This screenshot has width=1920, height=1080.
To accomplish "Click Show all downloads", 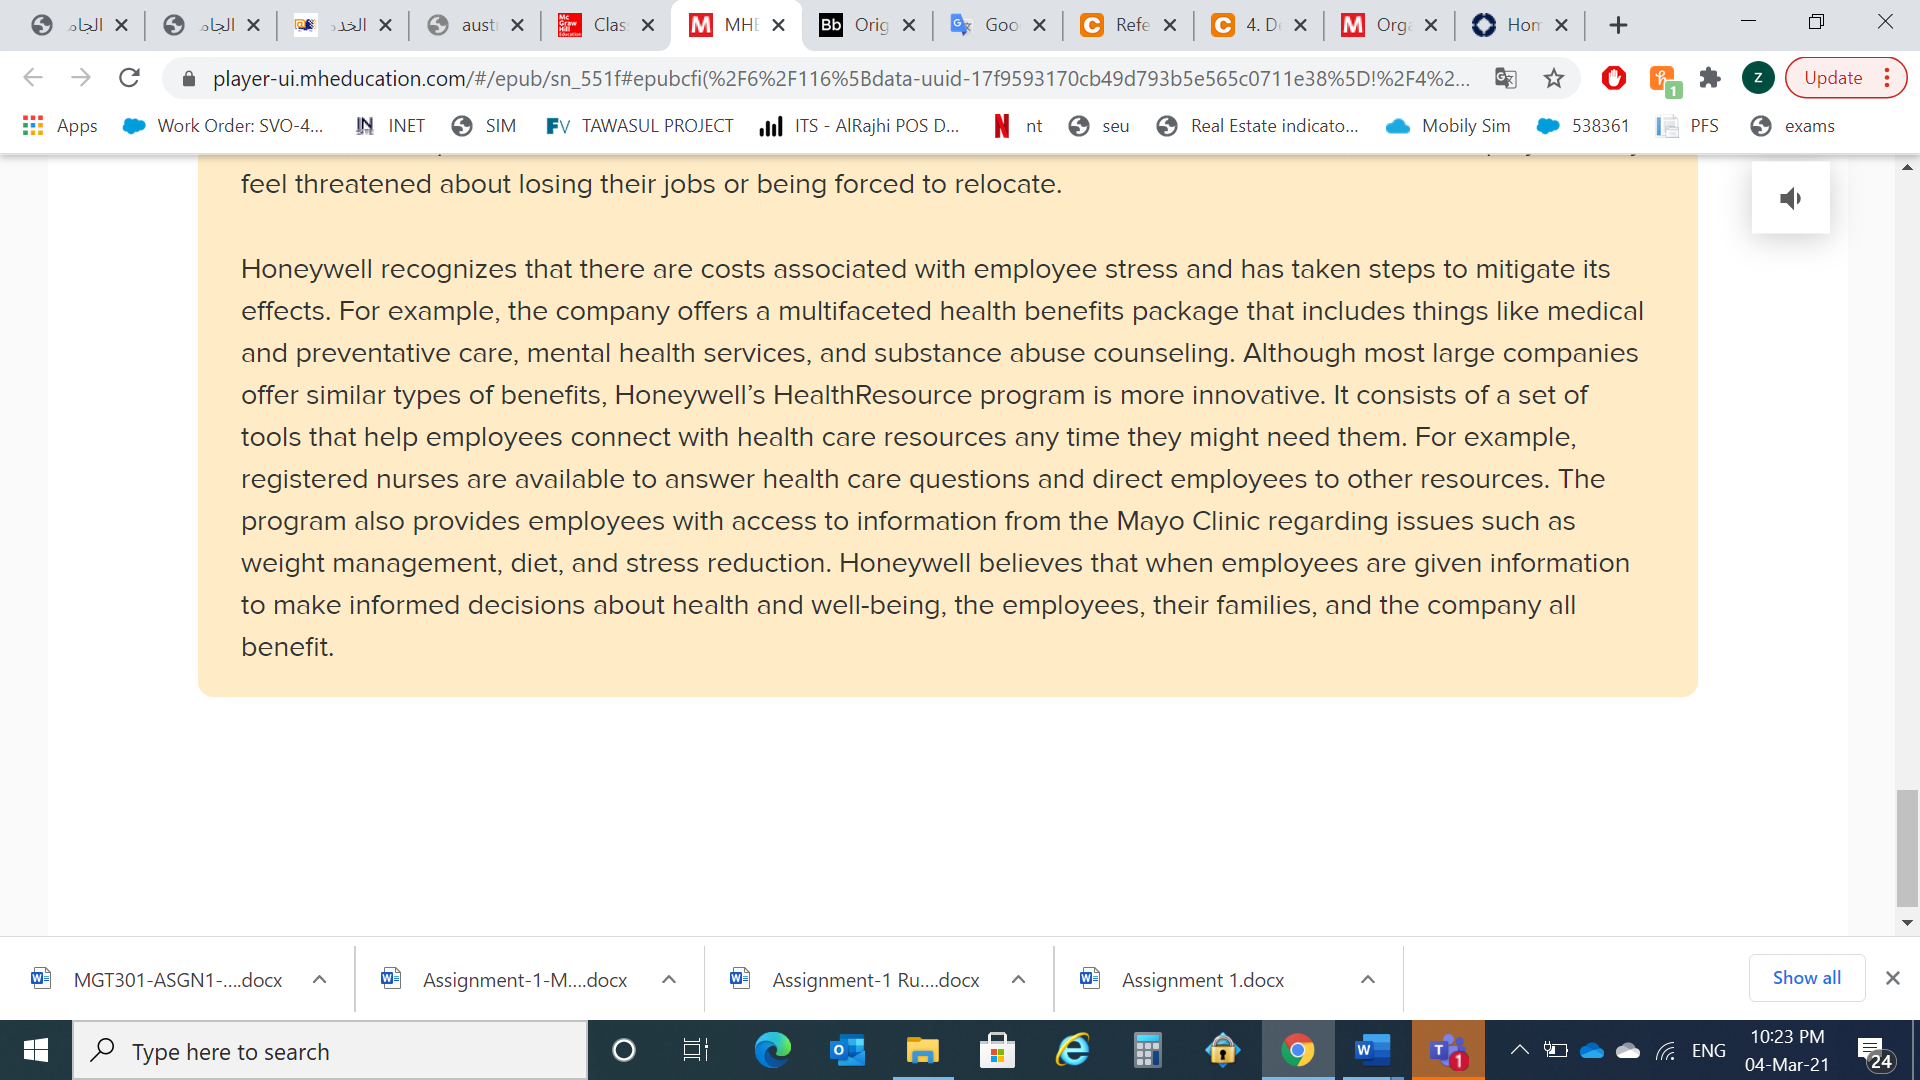I will coord(1806,978).
